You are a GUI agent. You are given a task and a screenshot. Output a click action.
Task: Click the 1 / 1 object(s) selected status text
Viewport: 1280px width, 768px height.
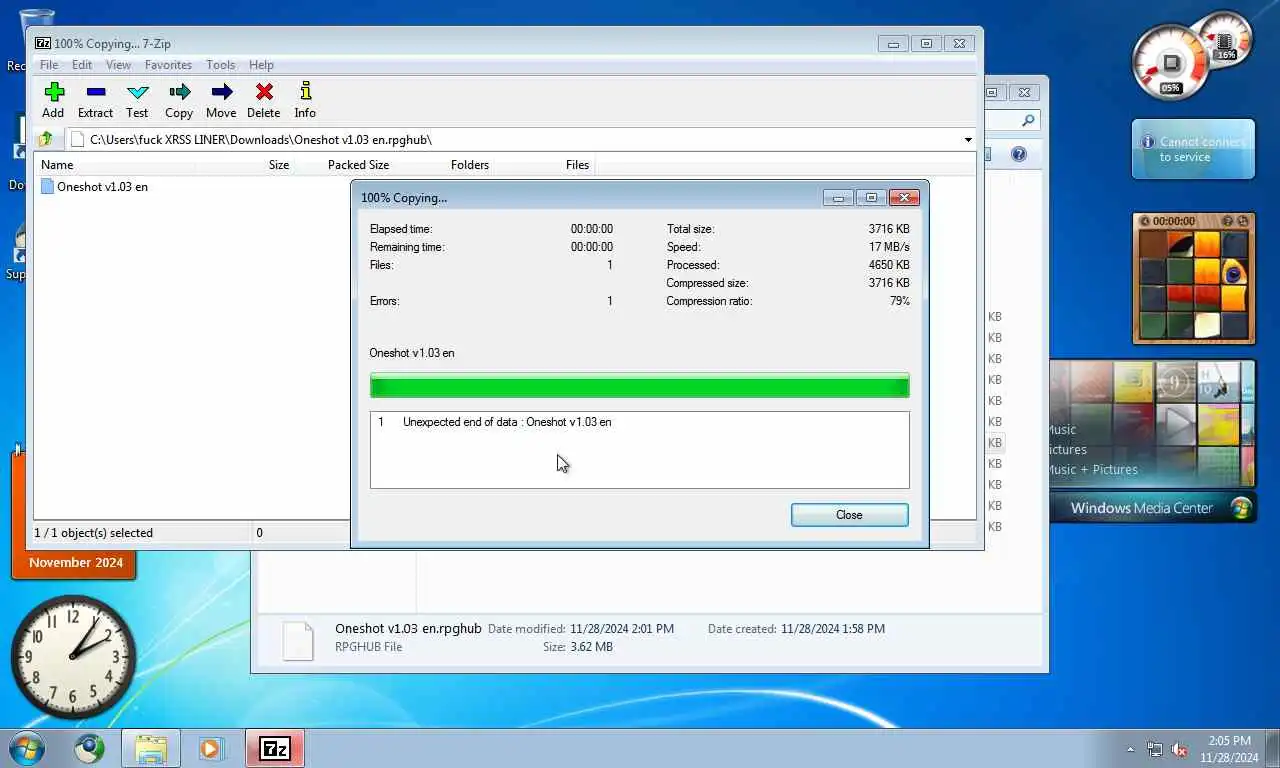93,533
